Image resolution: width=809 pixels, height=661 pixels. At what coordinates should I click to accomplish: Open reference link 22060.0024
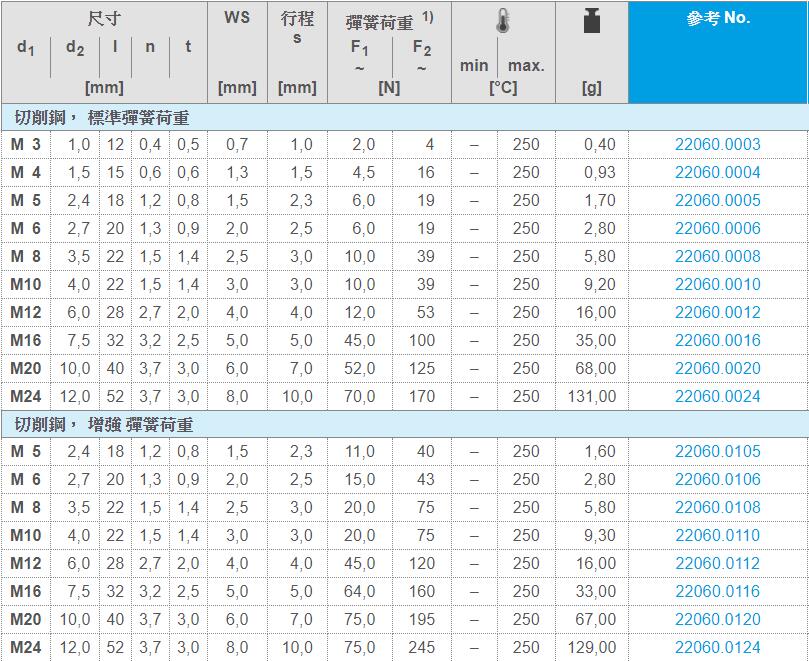pos(717,396)
